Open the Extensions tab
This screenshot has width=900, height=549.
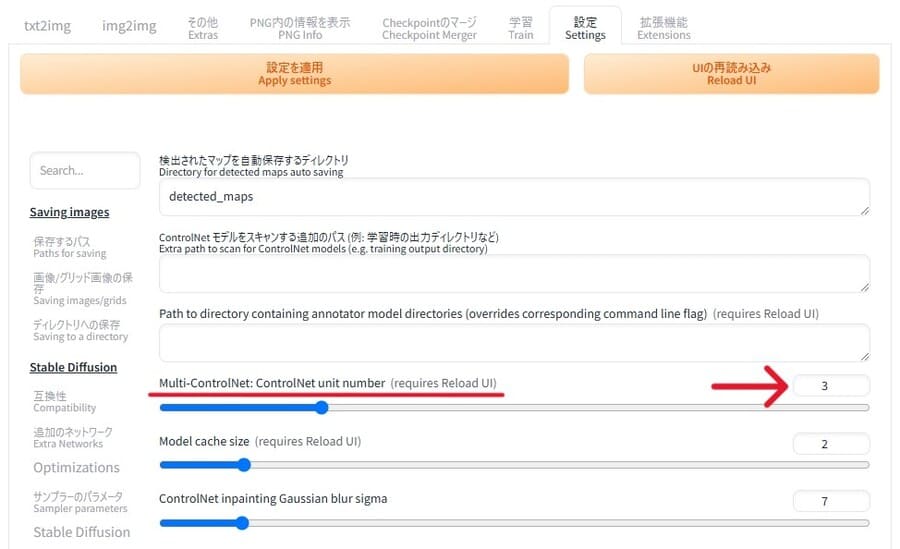(663, 27)
